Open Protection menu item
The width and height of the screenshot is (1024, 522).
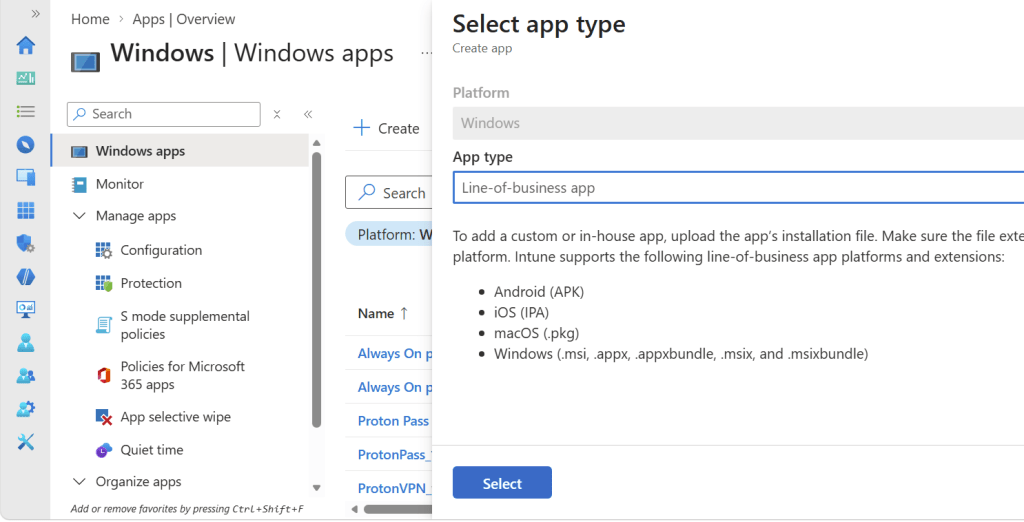coord(151,283)
